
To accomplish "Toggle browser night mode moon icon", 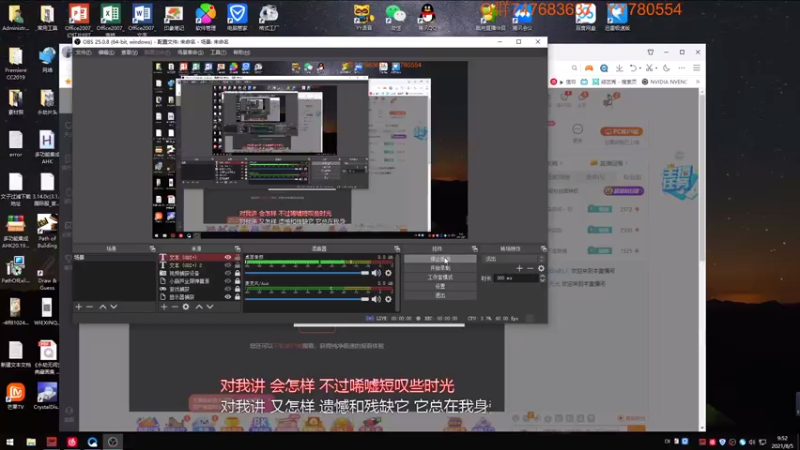I will tap(666, 68).
